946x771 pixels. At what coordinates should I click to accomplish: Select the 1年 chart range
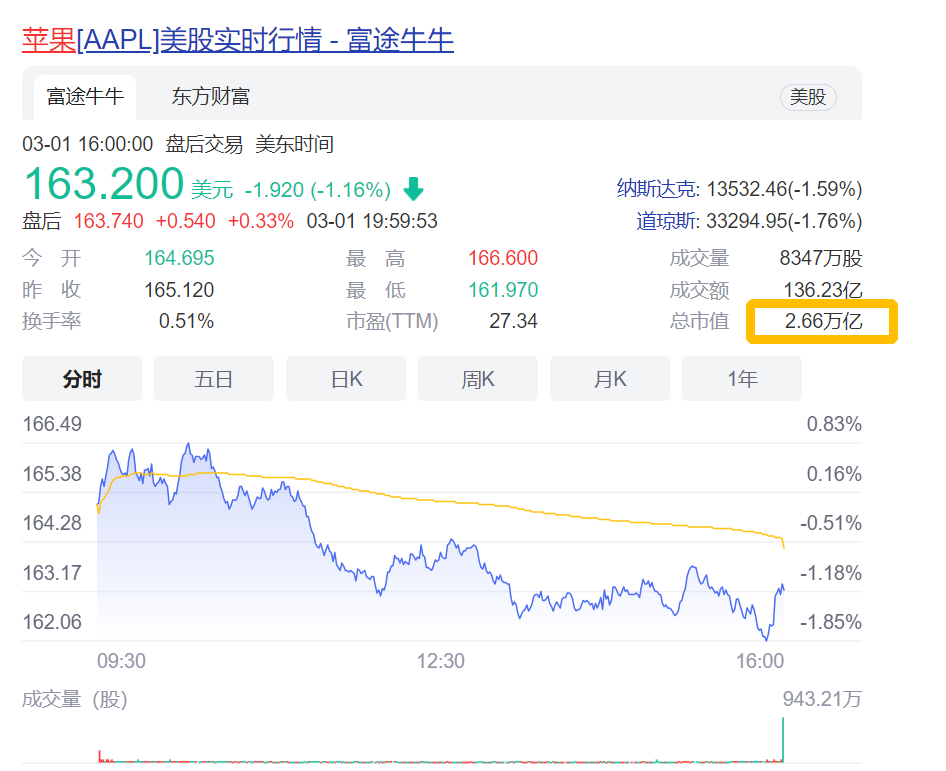coord(742,379)
